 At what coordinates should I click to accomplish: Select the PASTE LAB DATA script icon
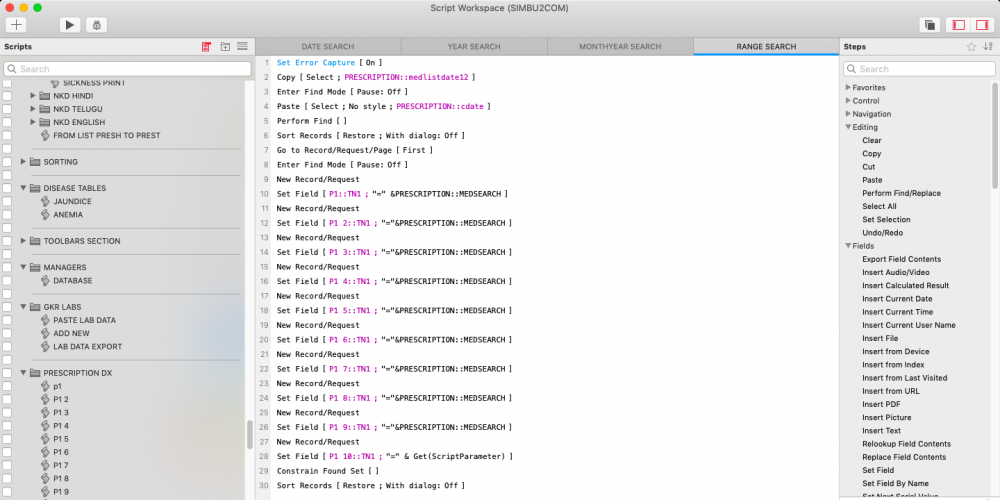click(45, 320)
